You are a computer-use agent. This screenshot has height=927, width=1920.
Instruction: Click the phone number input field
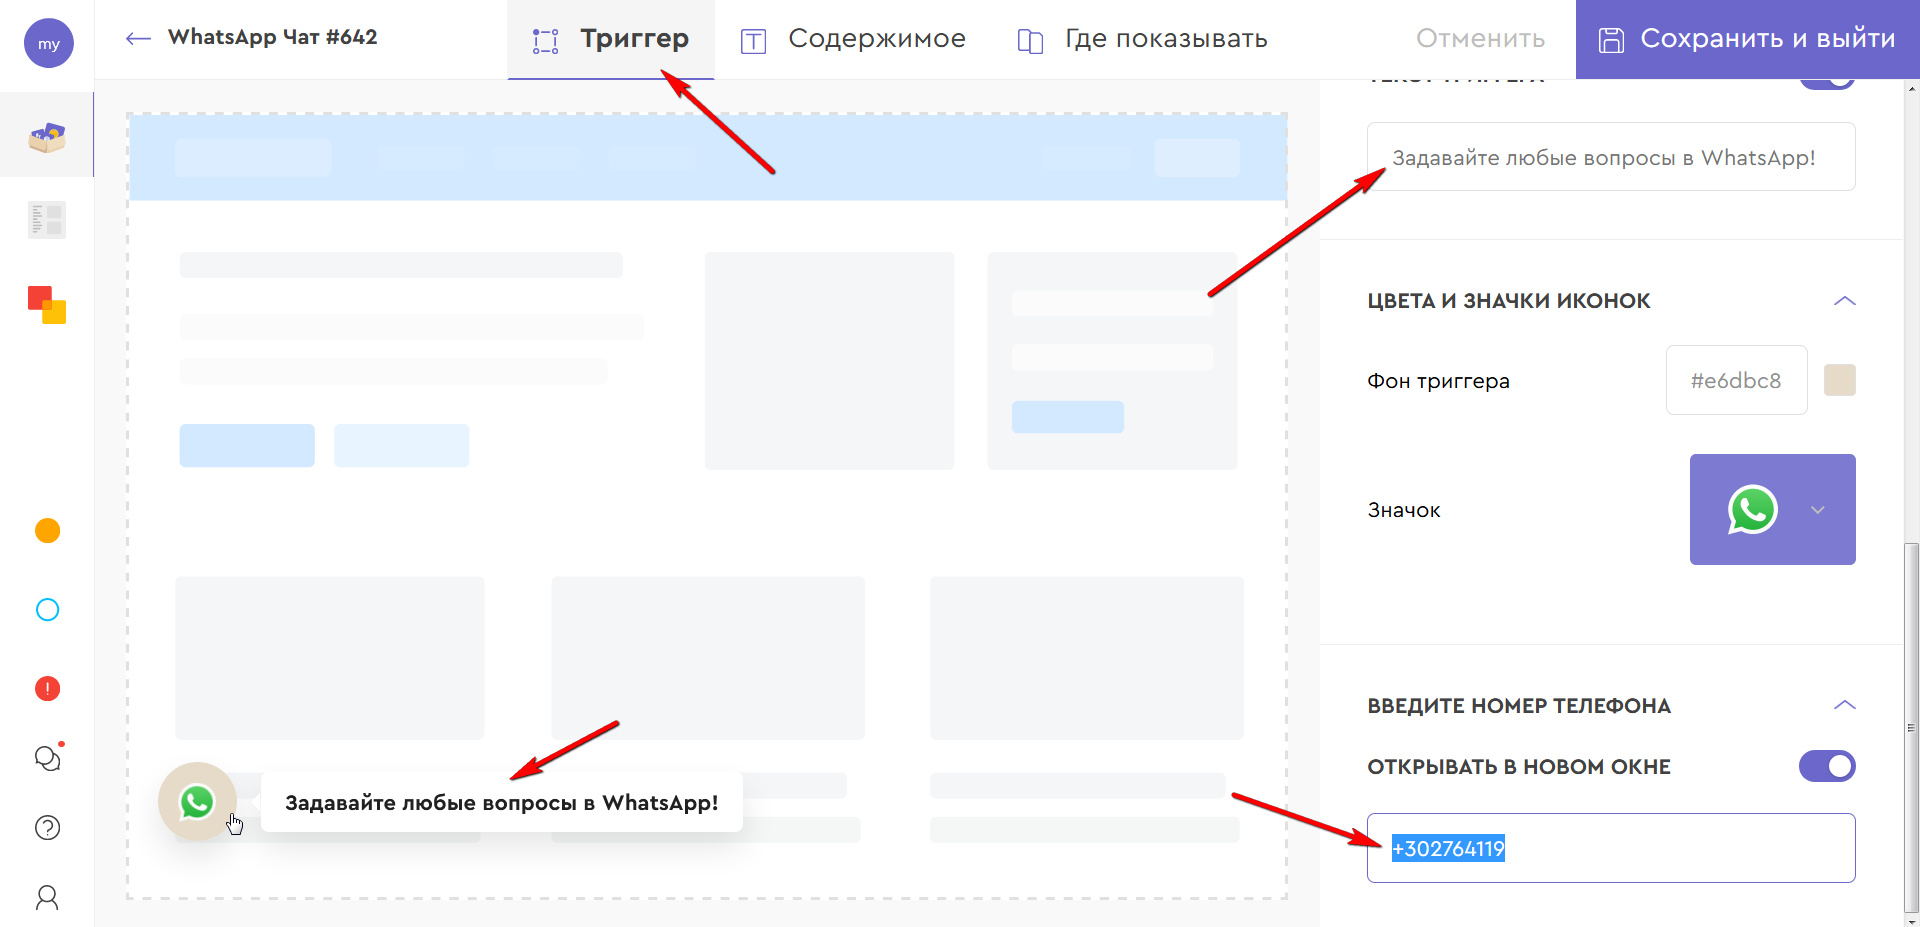pyautogui.click(x=1611, y=848)
